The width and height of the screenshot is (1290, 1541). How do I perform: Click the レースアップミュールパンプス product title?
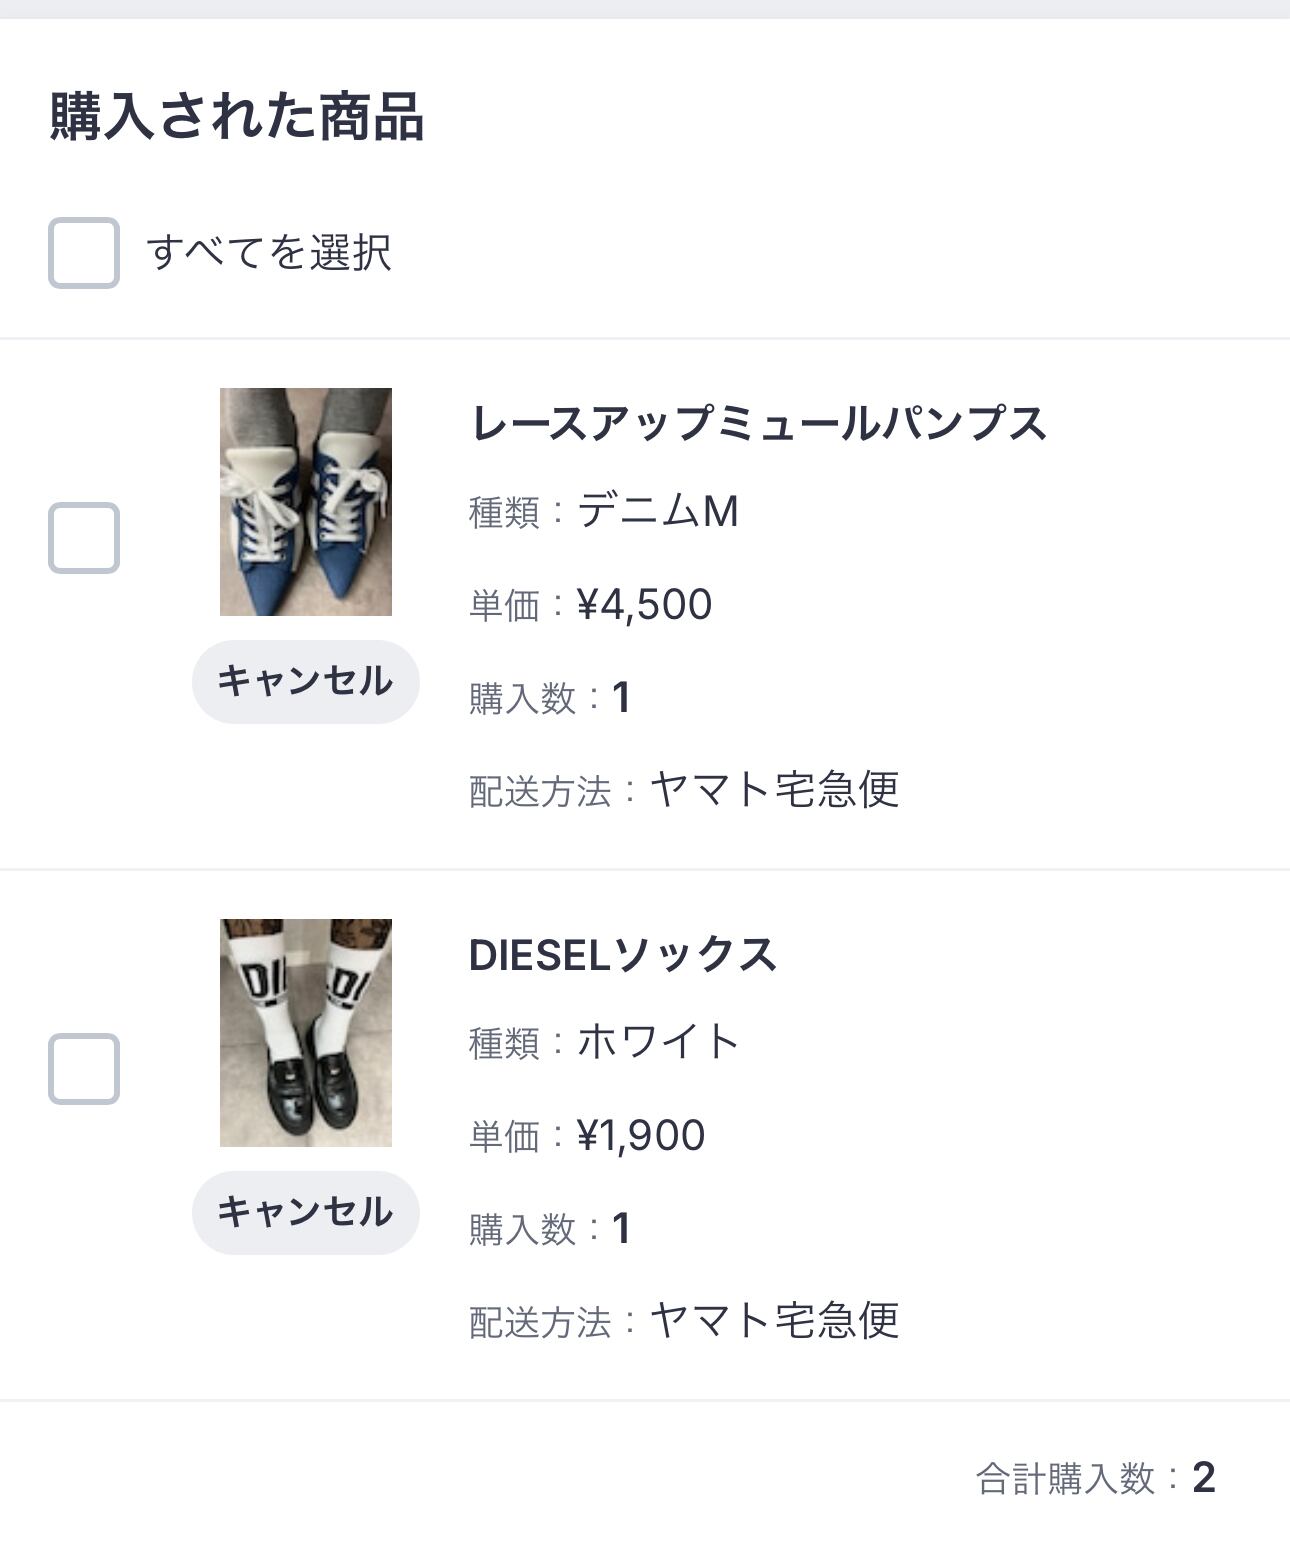tap(758, 423)
